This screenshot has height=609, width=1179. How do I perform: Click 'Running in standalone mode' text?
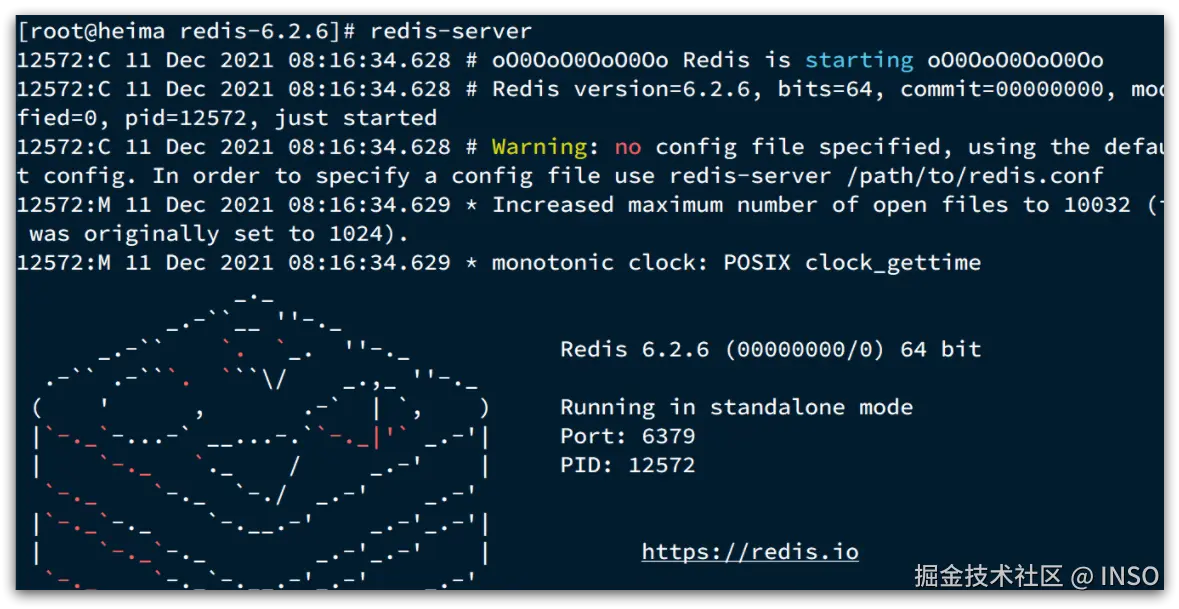click(x=736, y=407)
